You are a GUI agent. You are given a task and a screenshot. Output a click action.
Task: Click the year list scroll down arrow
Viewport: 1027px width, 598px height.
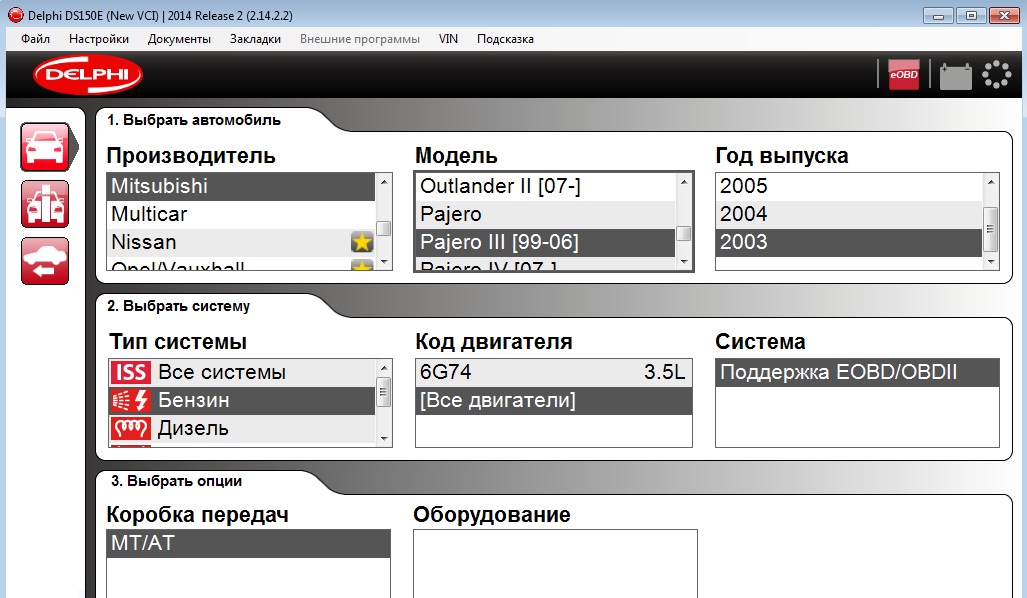(x=991, y=262)
